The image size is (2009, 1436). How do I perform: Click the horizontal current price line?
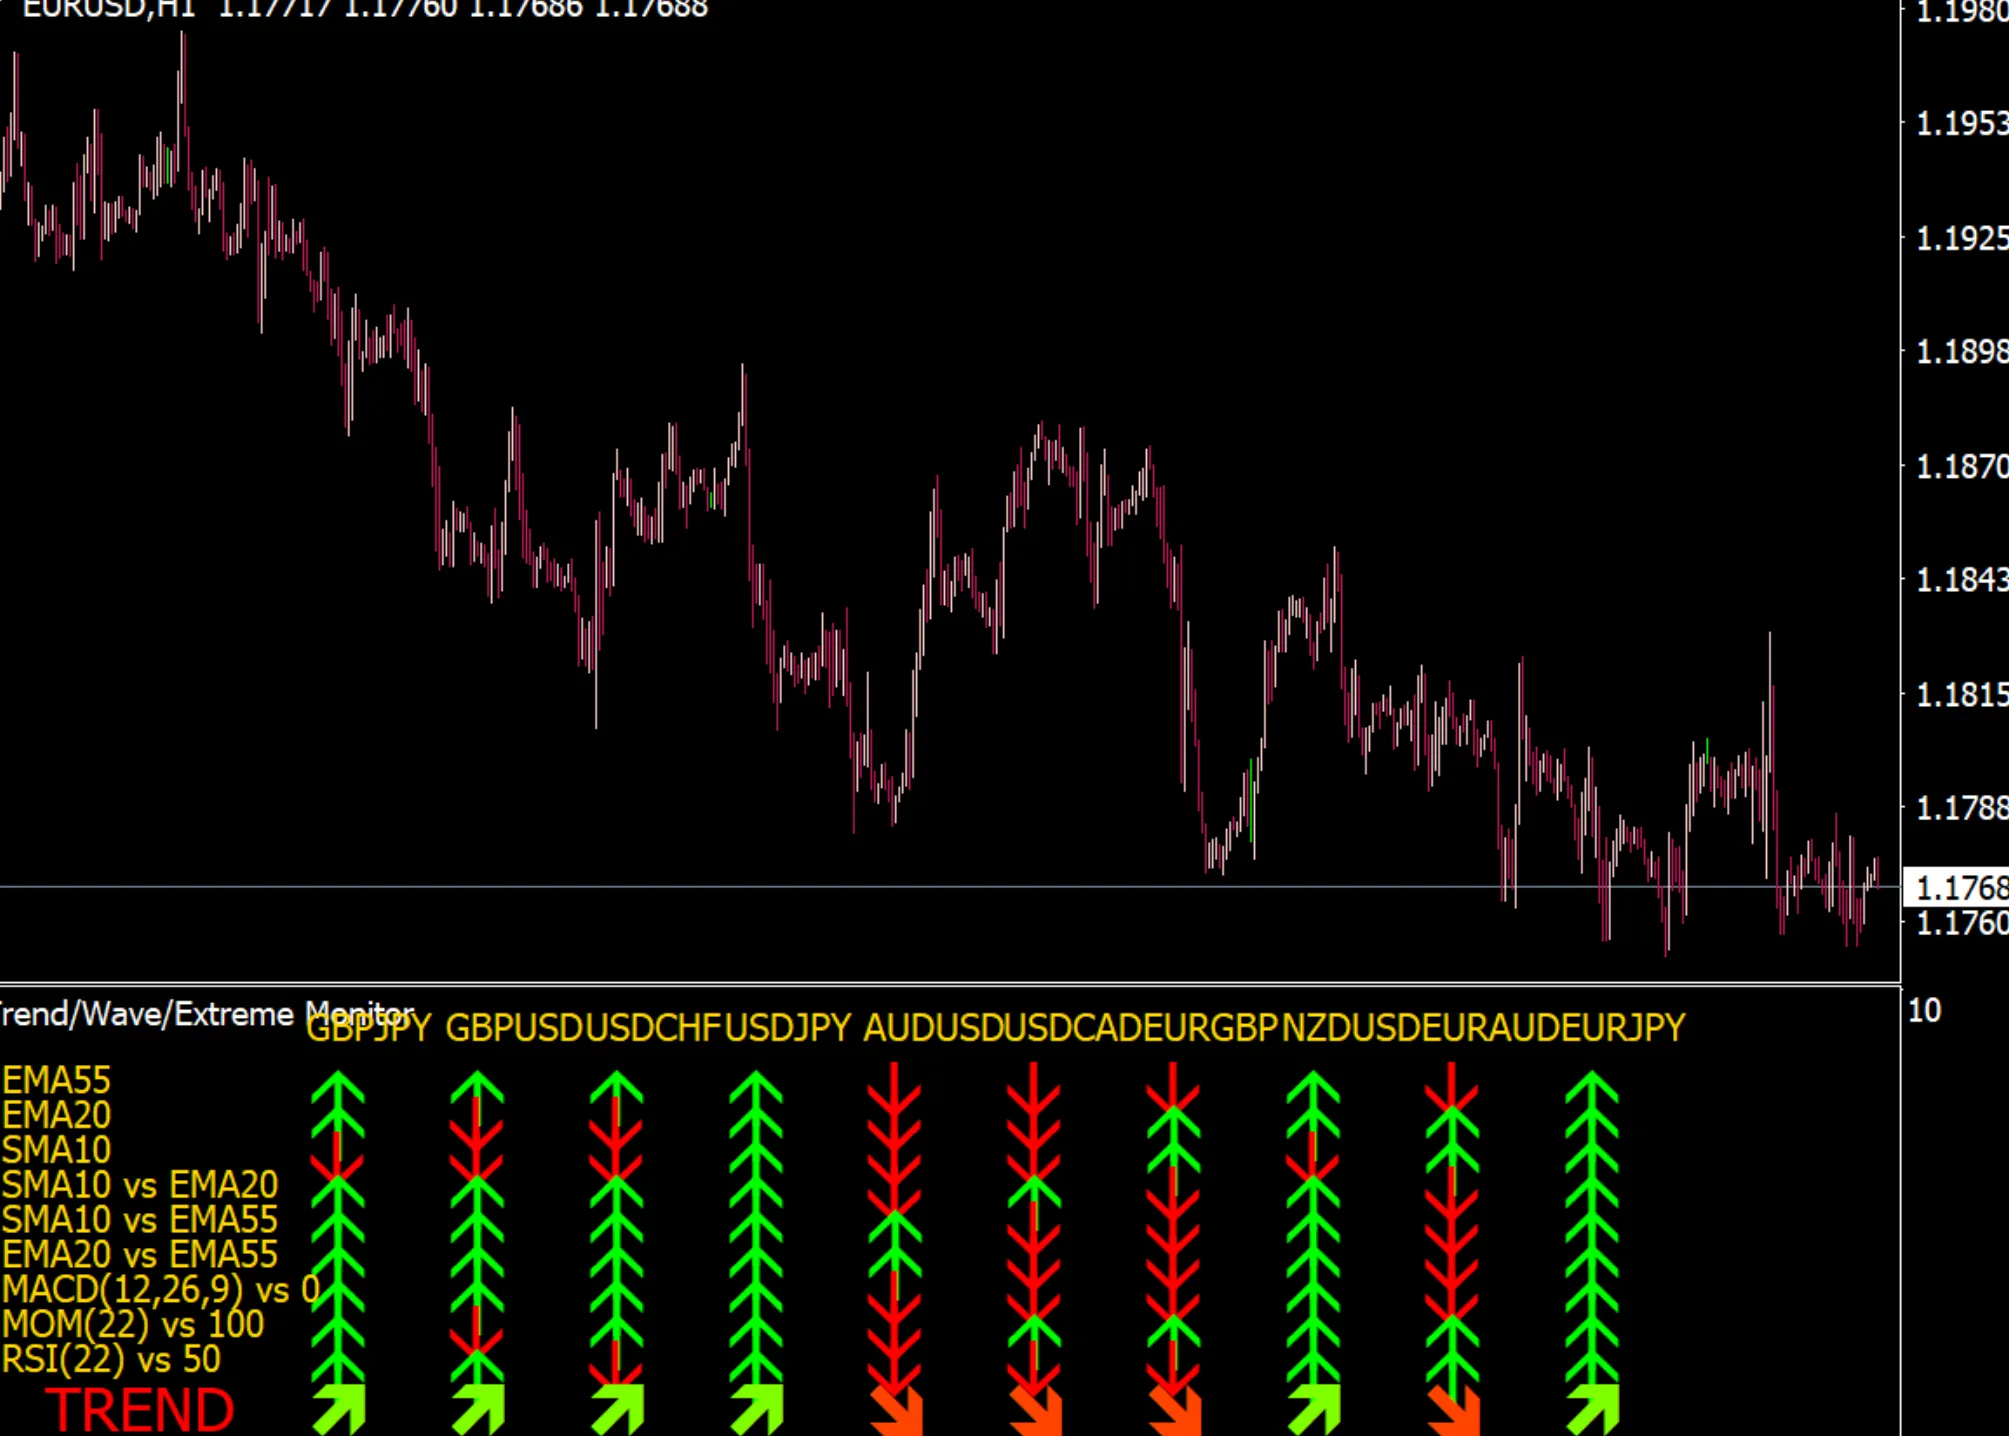[950, 887]
